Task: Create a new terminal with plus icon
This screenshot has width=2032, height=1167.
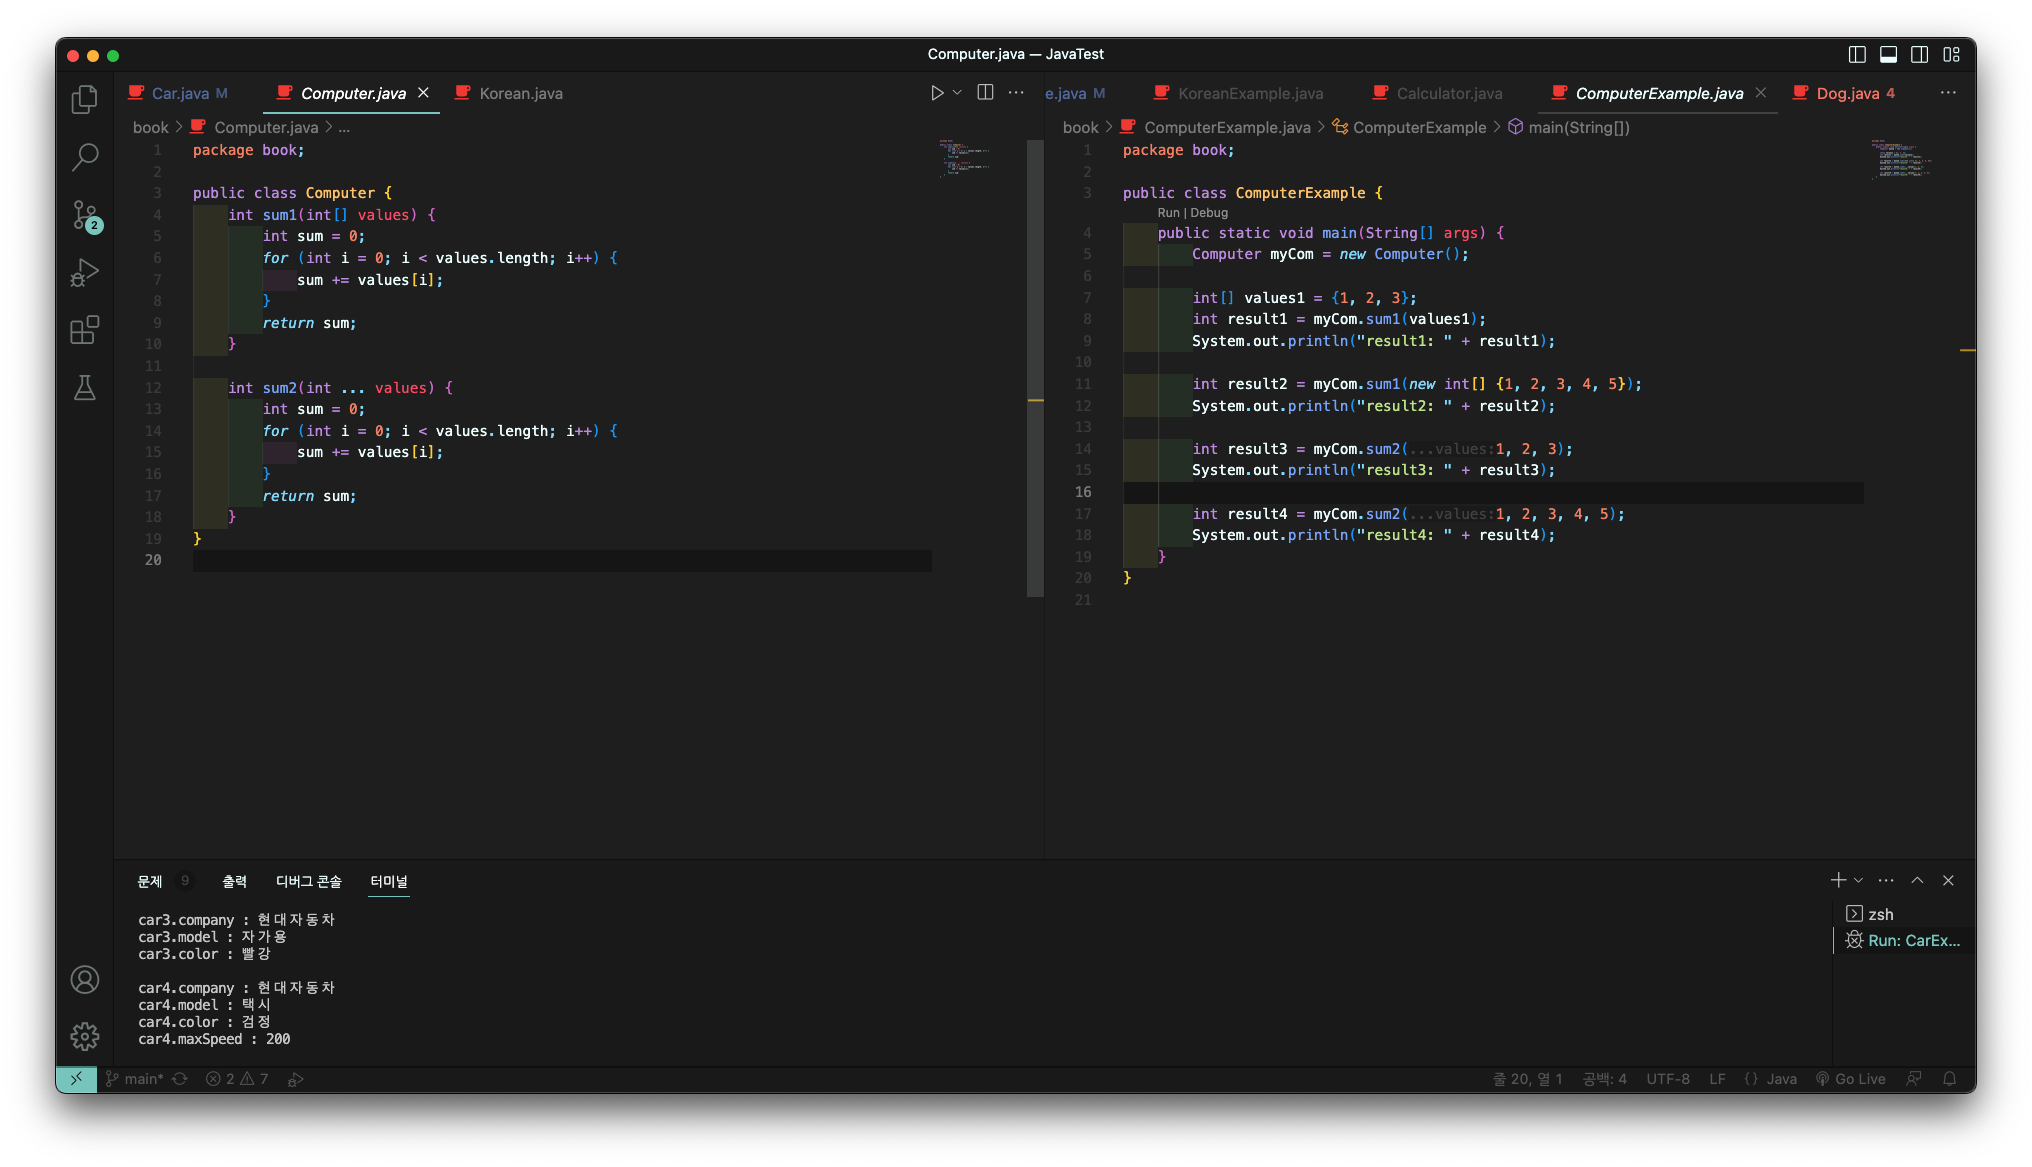Action: [1838, 880]
